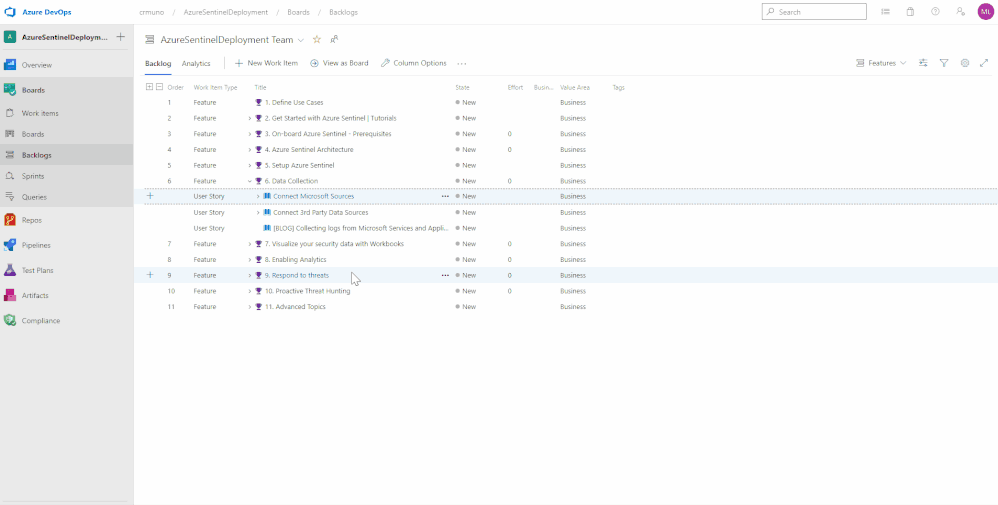The width and height of the screenshot is (998, 505).
Task: Expand feature 9. Respond to threats
Action: point(250,275)
